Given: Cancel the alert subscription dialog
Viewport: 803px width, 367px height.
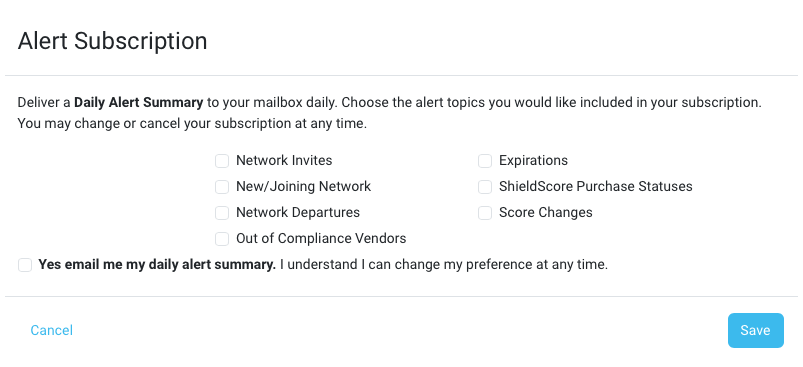Looking at the screenshot, I should [x=52, y=331].
